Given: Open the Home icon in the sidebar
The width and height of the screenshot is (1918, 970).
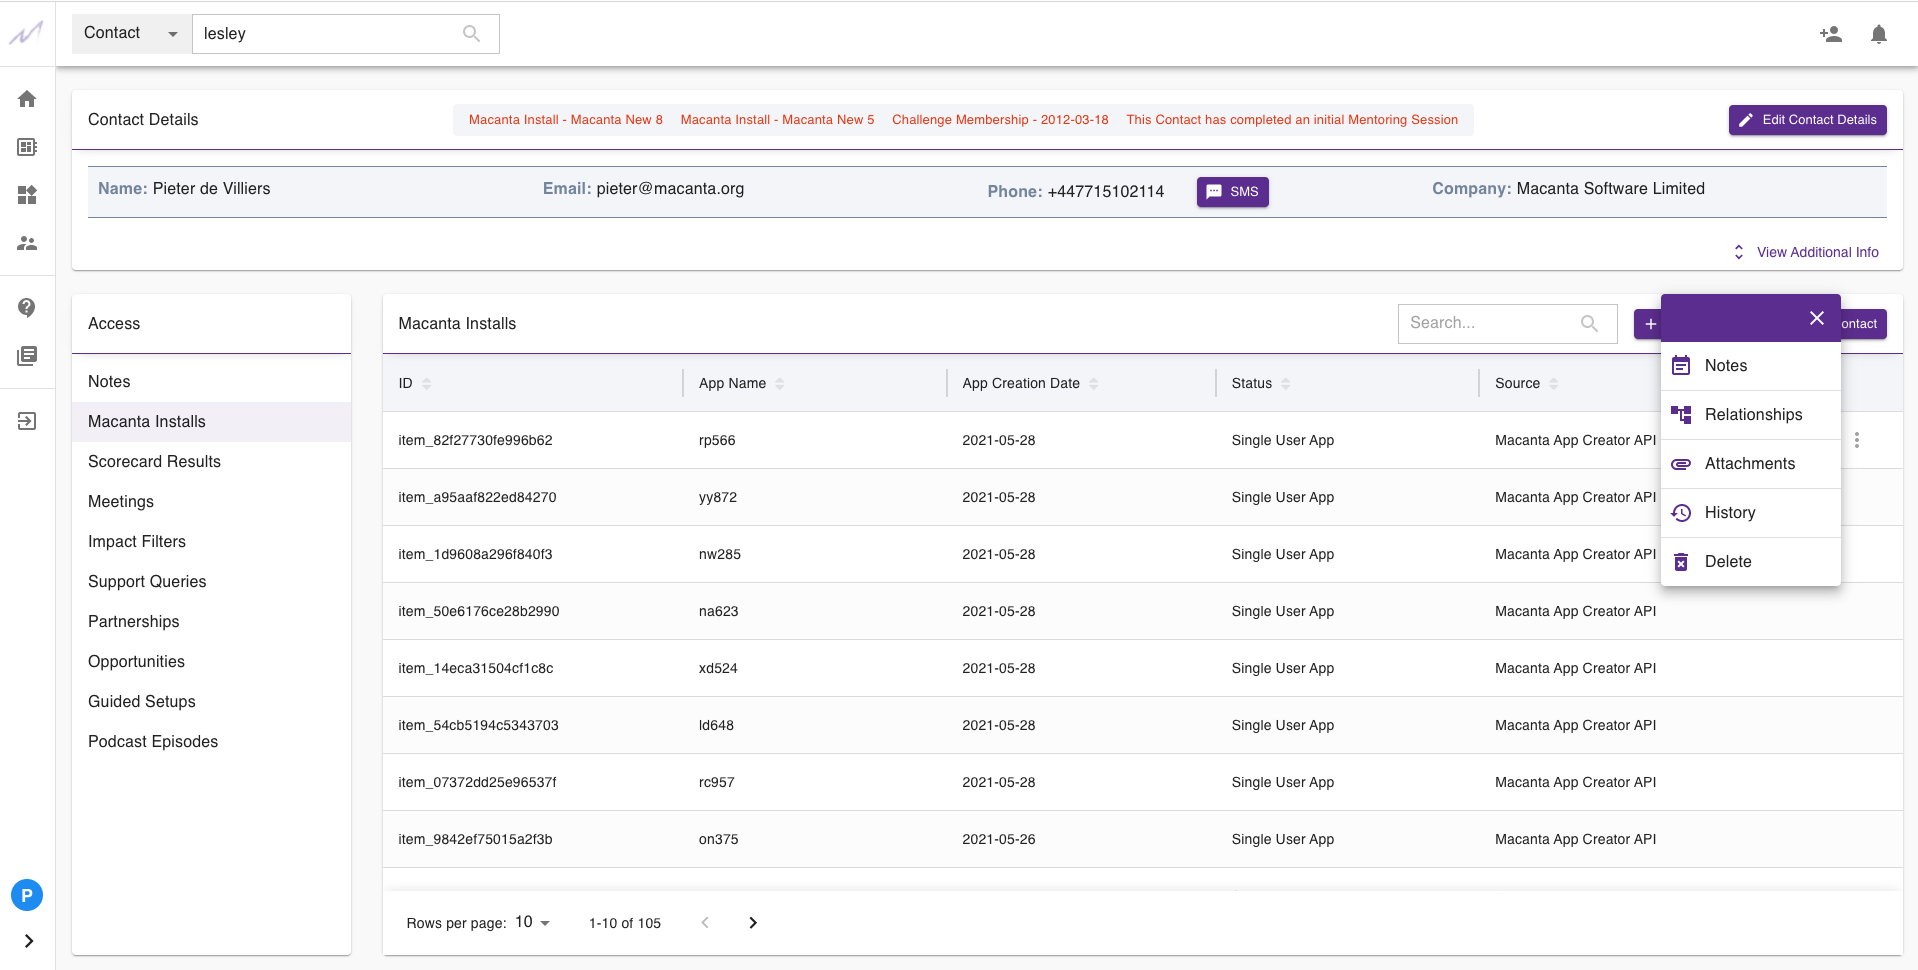Looking at the screenshot, I should tap(27, 99).
